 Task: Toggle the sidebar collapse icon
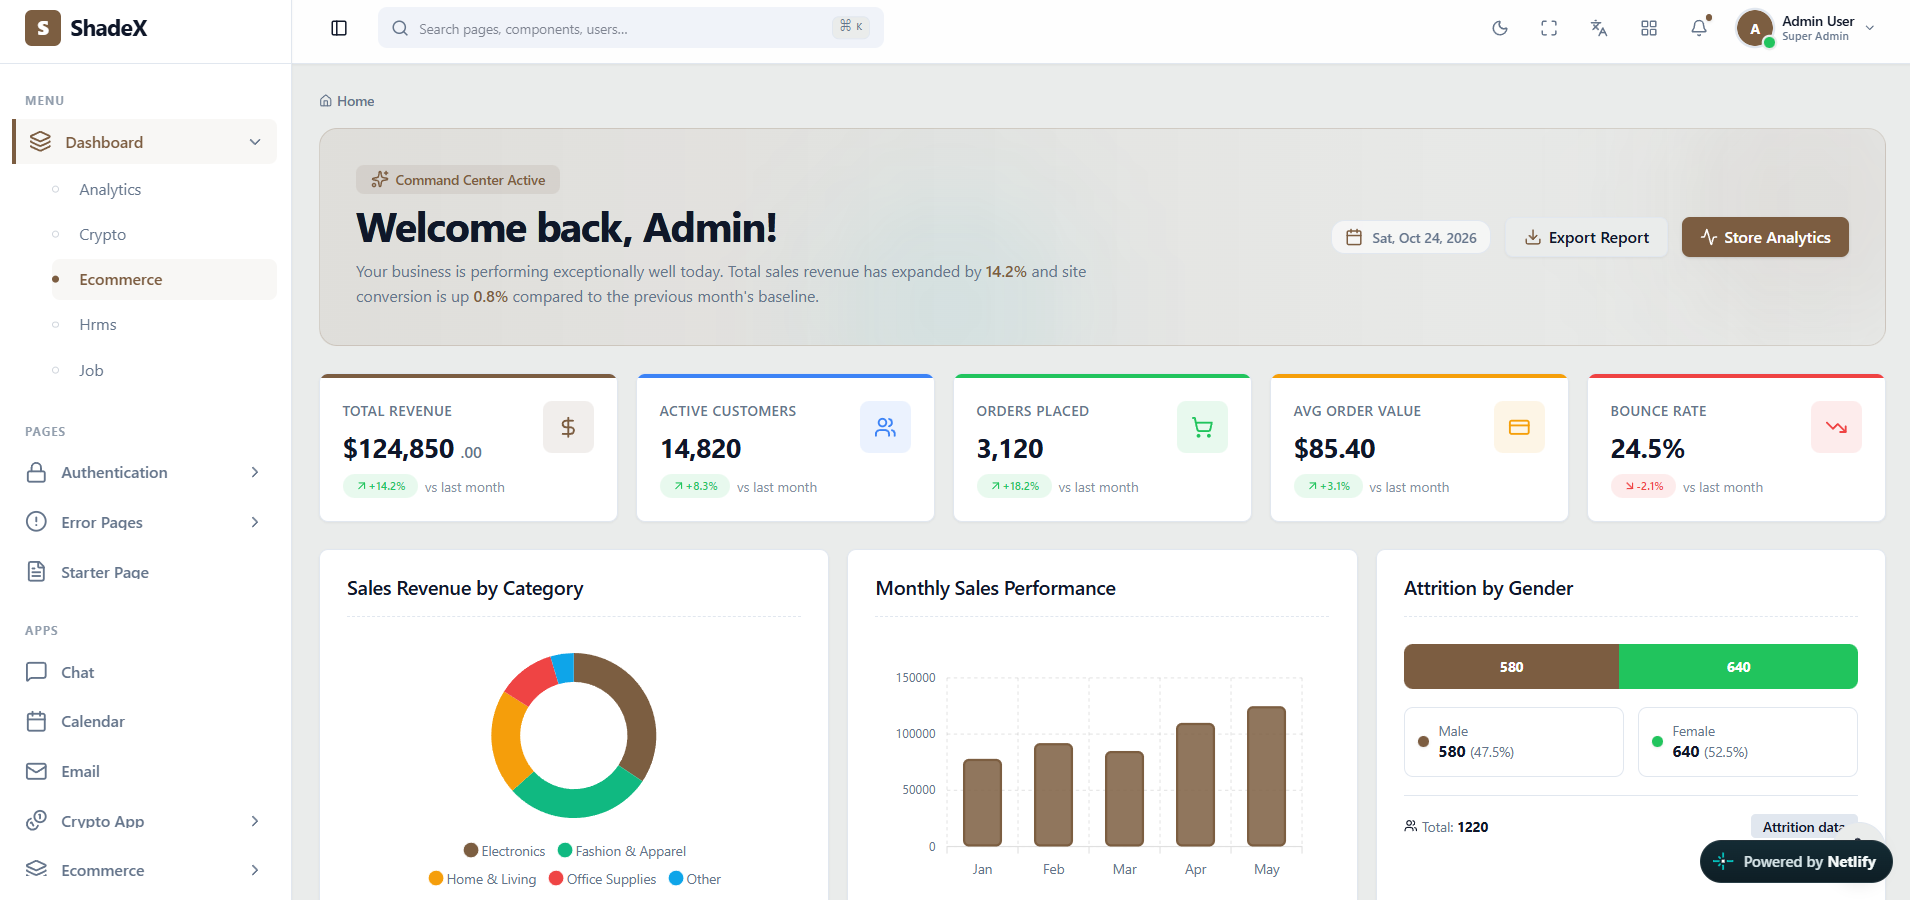pos(339,28)
